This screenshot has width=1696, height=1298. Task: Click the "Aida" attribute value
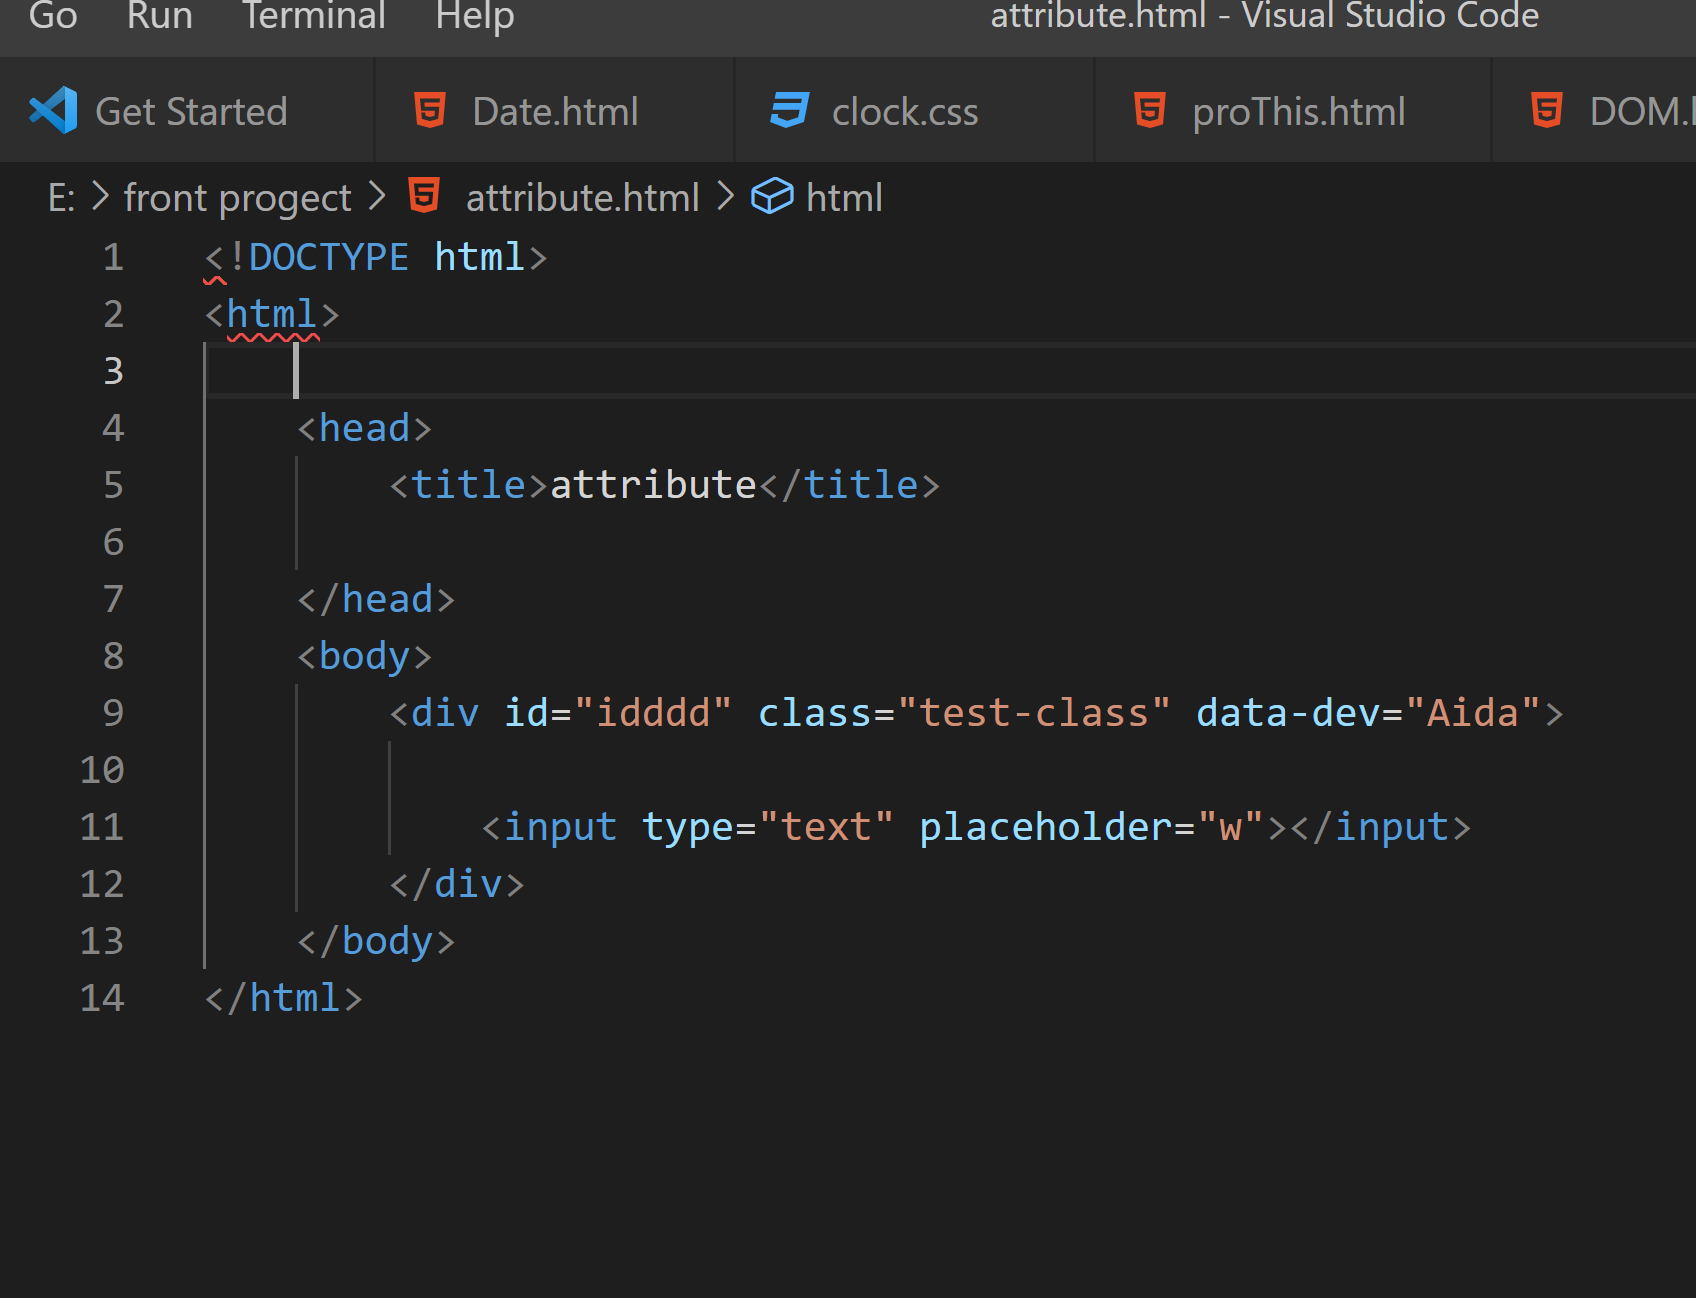pos(1473,714)
